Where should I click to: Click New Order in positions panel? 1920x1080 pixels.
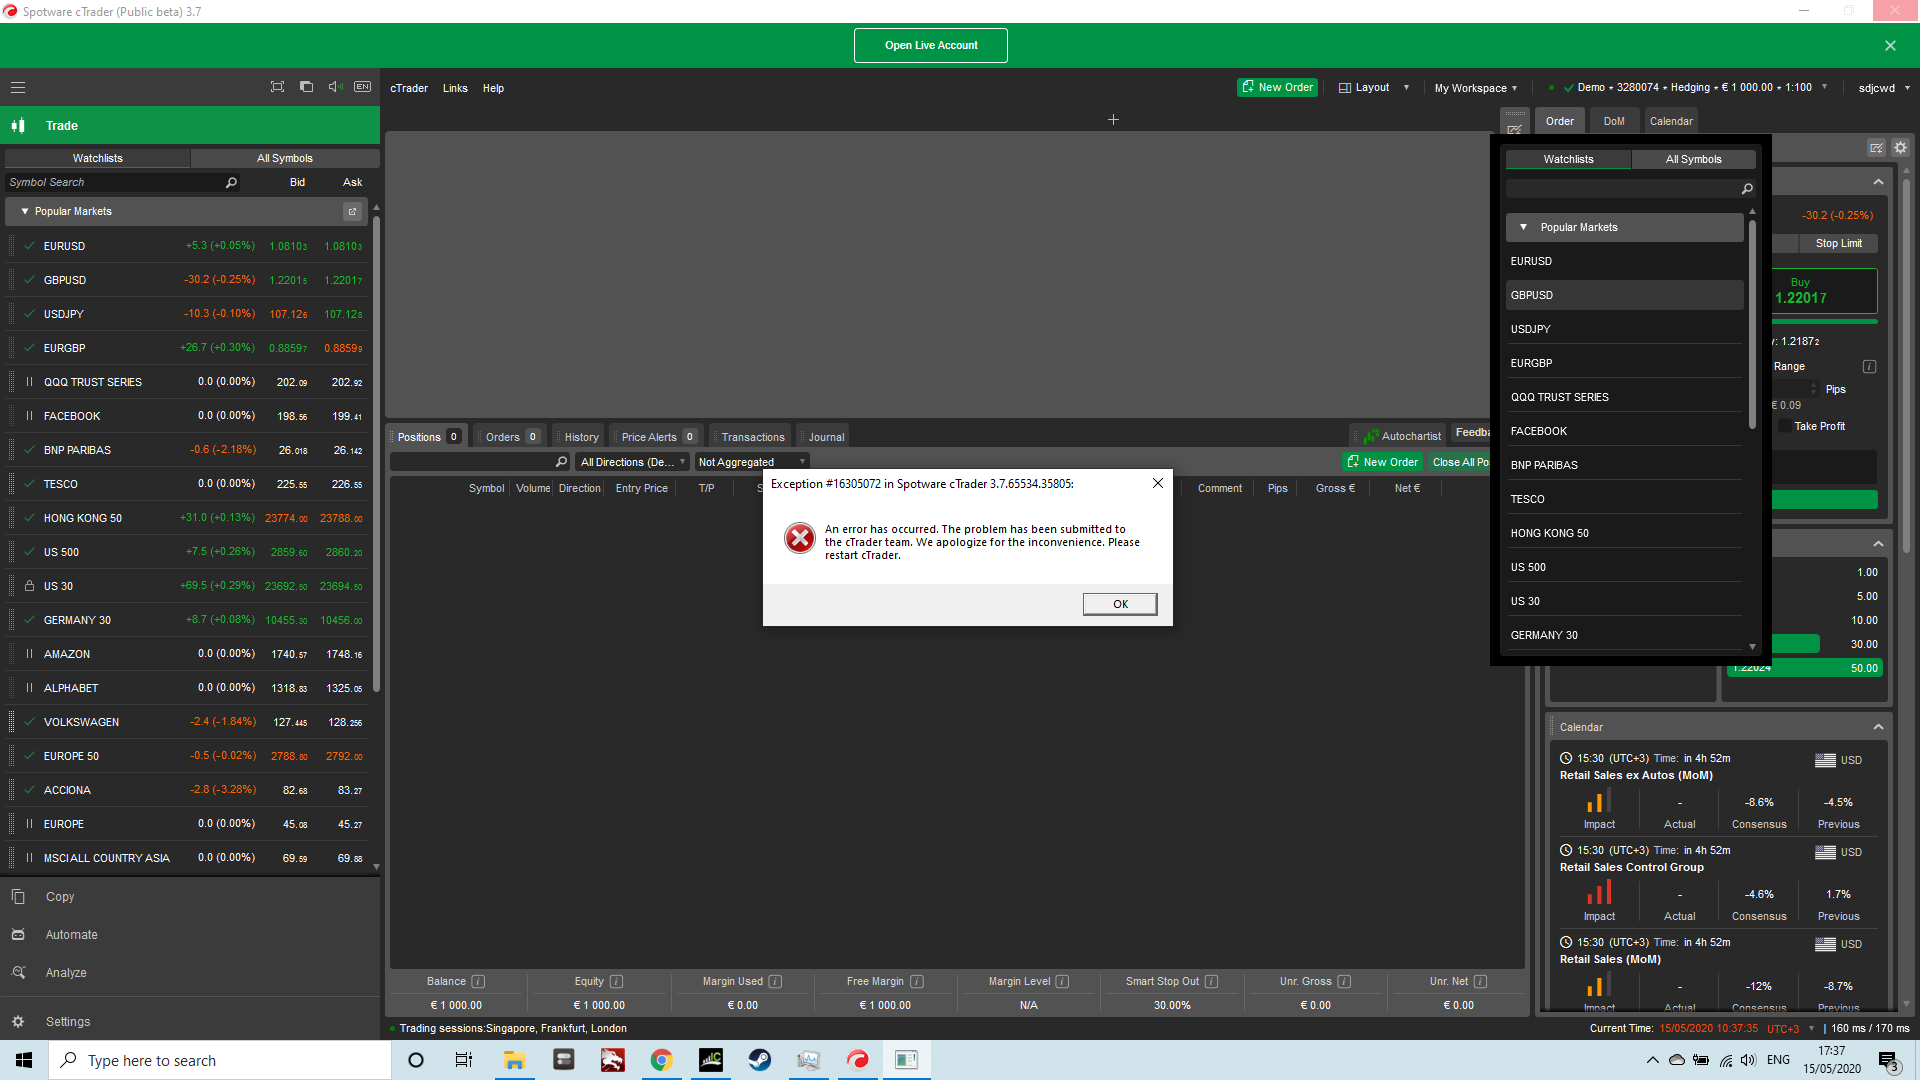tap(1382, 462)
